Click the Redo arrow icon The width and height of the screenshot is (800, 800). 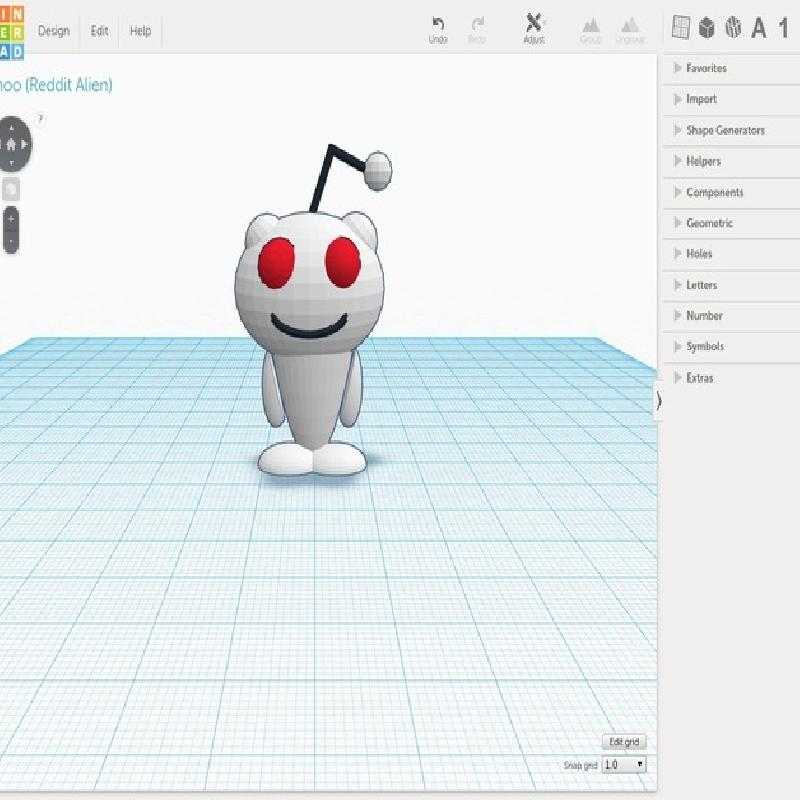[477, 24]
